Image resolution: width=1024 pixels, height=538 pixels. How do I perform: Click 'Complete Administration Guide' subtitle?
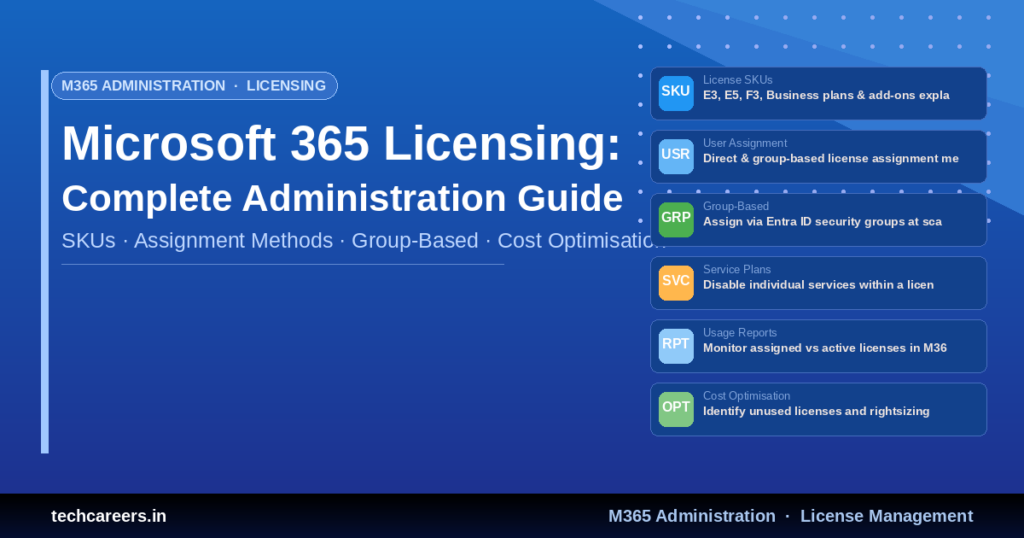[342, 198]
